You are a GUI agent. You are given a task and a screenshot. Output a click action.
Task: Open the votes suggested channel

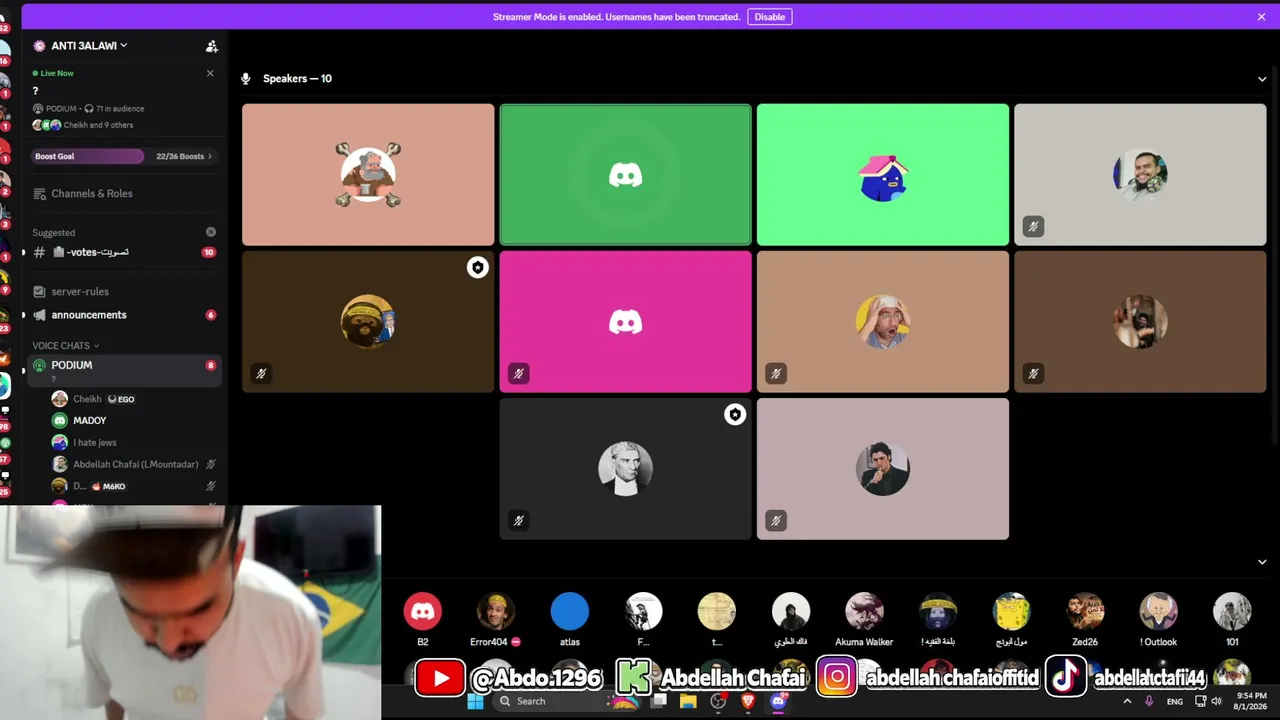pos(124,252)
